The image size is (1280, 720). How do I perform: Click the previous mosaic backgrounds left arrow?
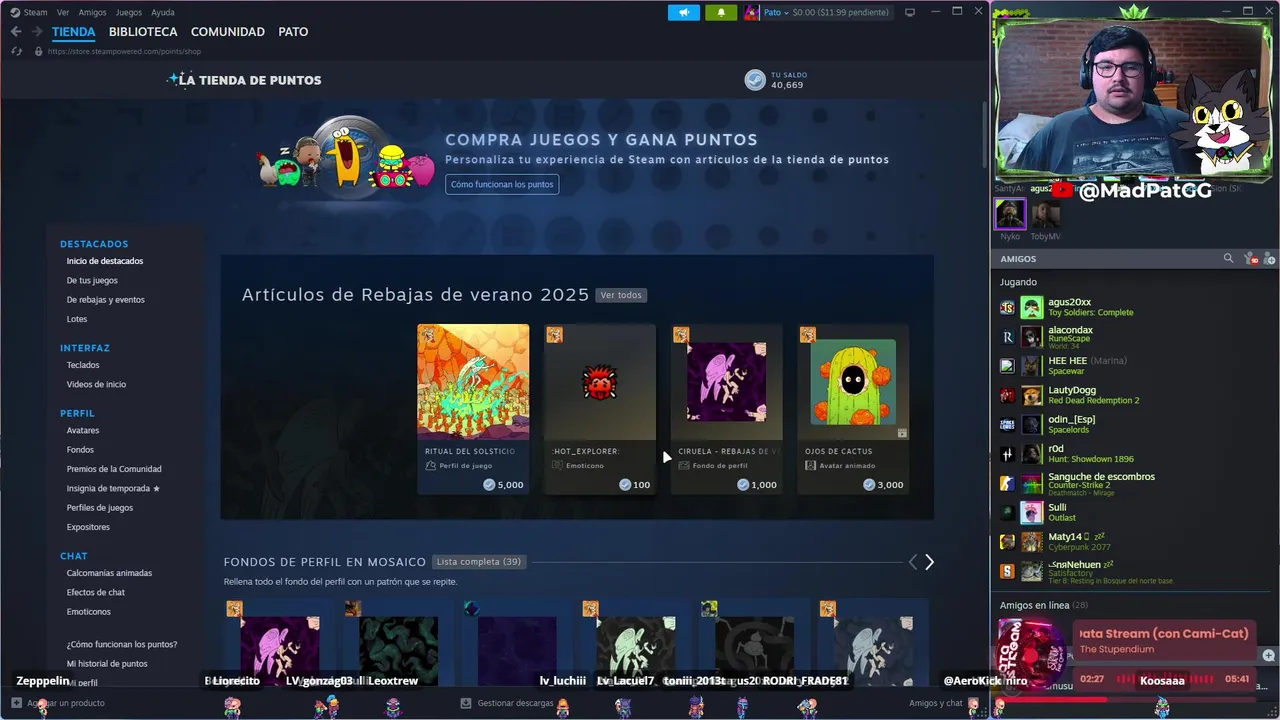pos(912,562)
